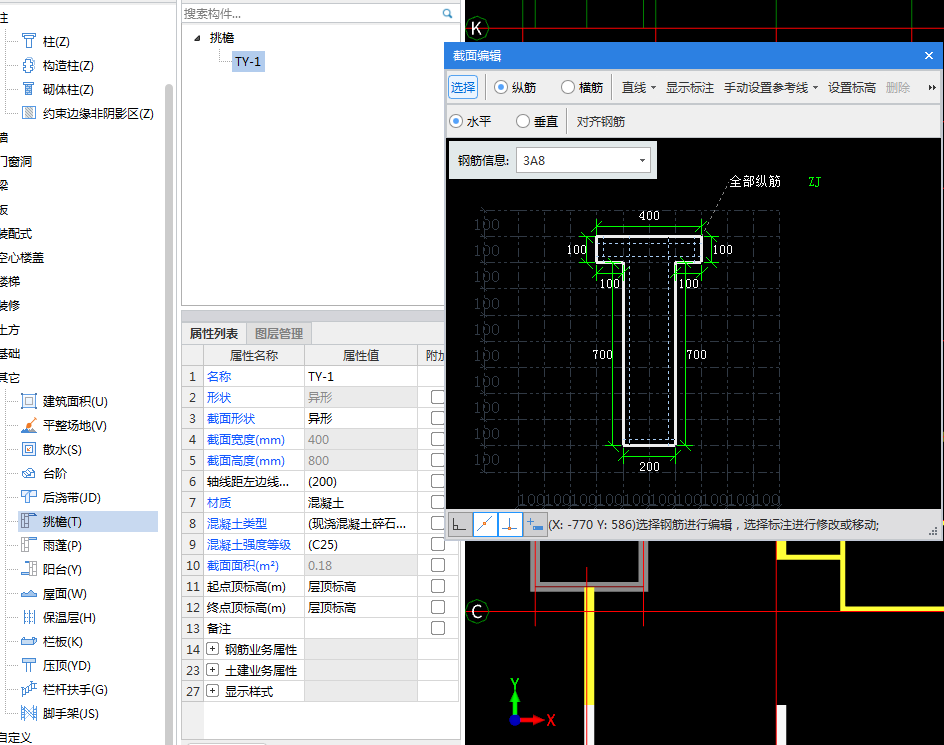Select the 台阶 icon
The height and width of the screenshot is (745, 944).
(28, 473)
